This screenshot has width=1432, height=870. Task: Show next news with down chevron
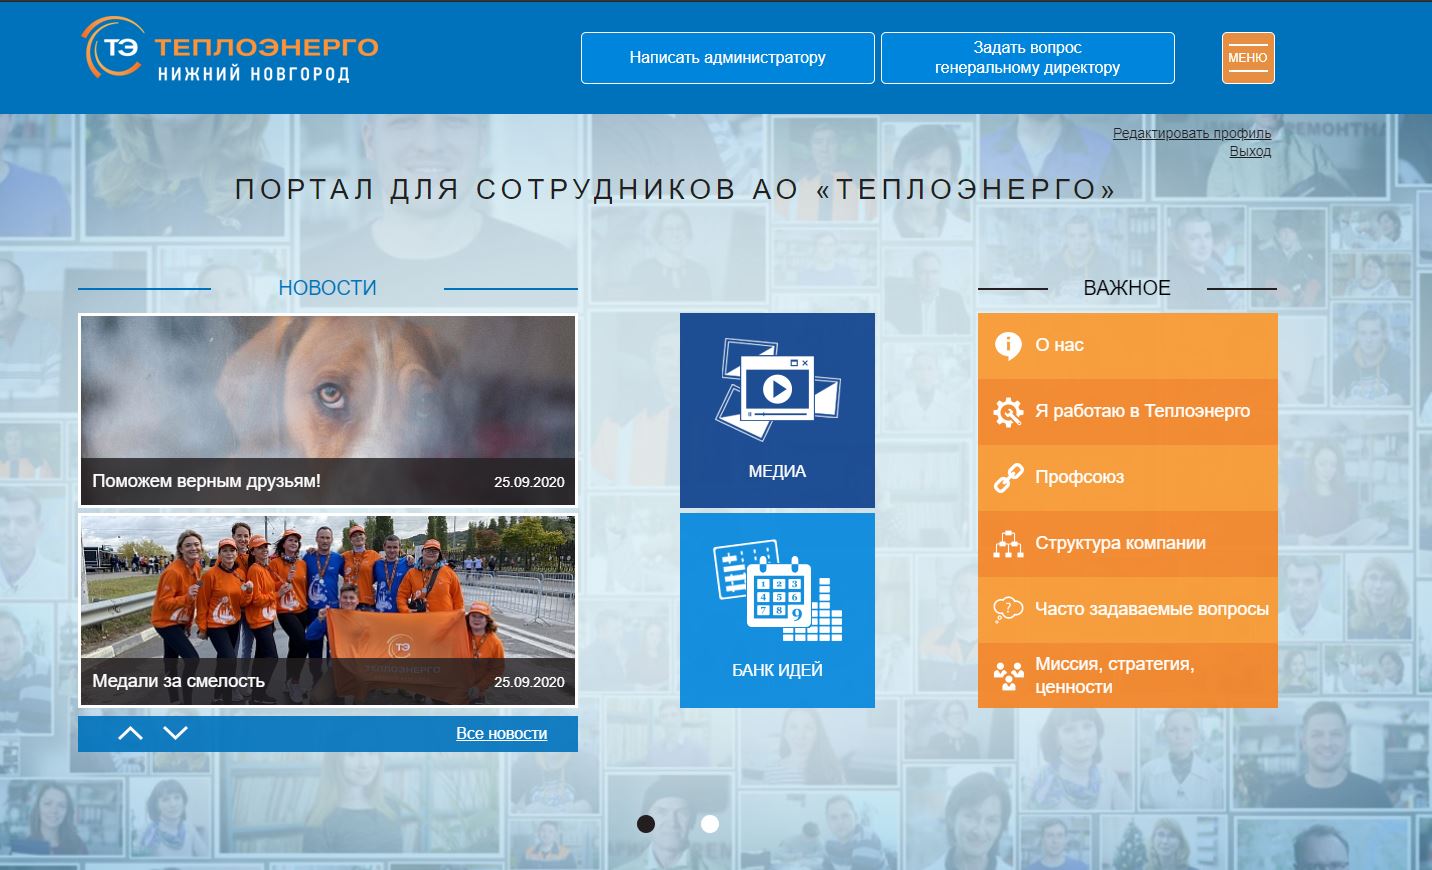pos(175,733)
